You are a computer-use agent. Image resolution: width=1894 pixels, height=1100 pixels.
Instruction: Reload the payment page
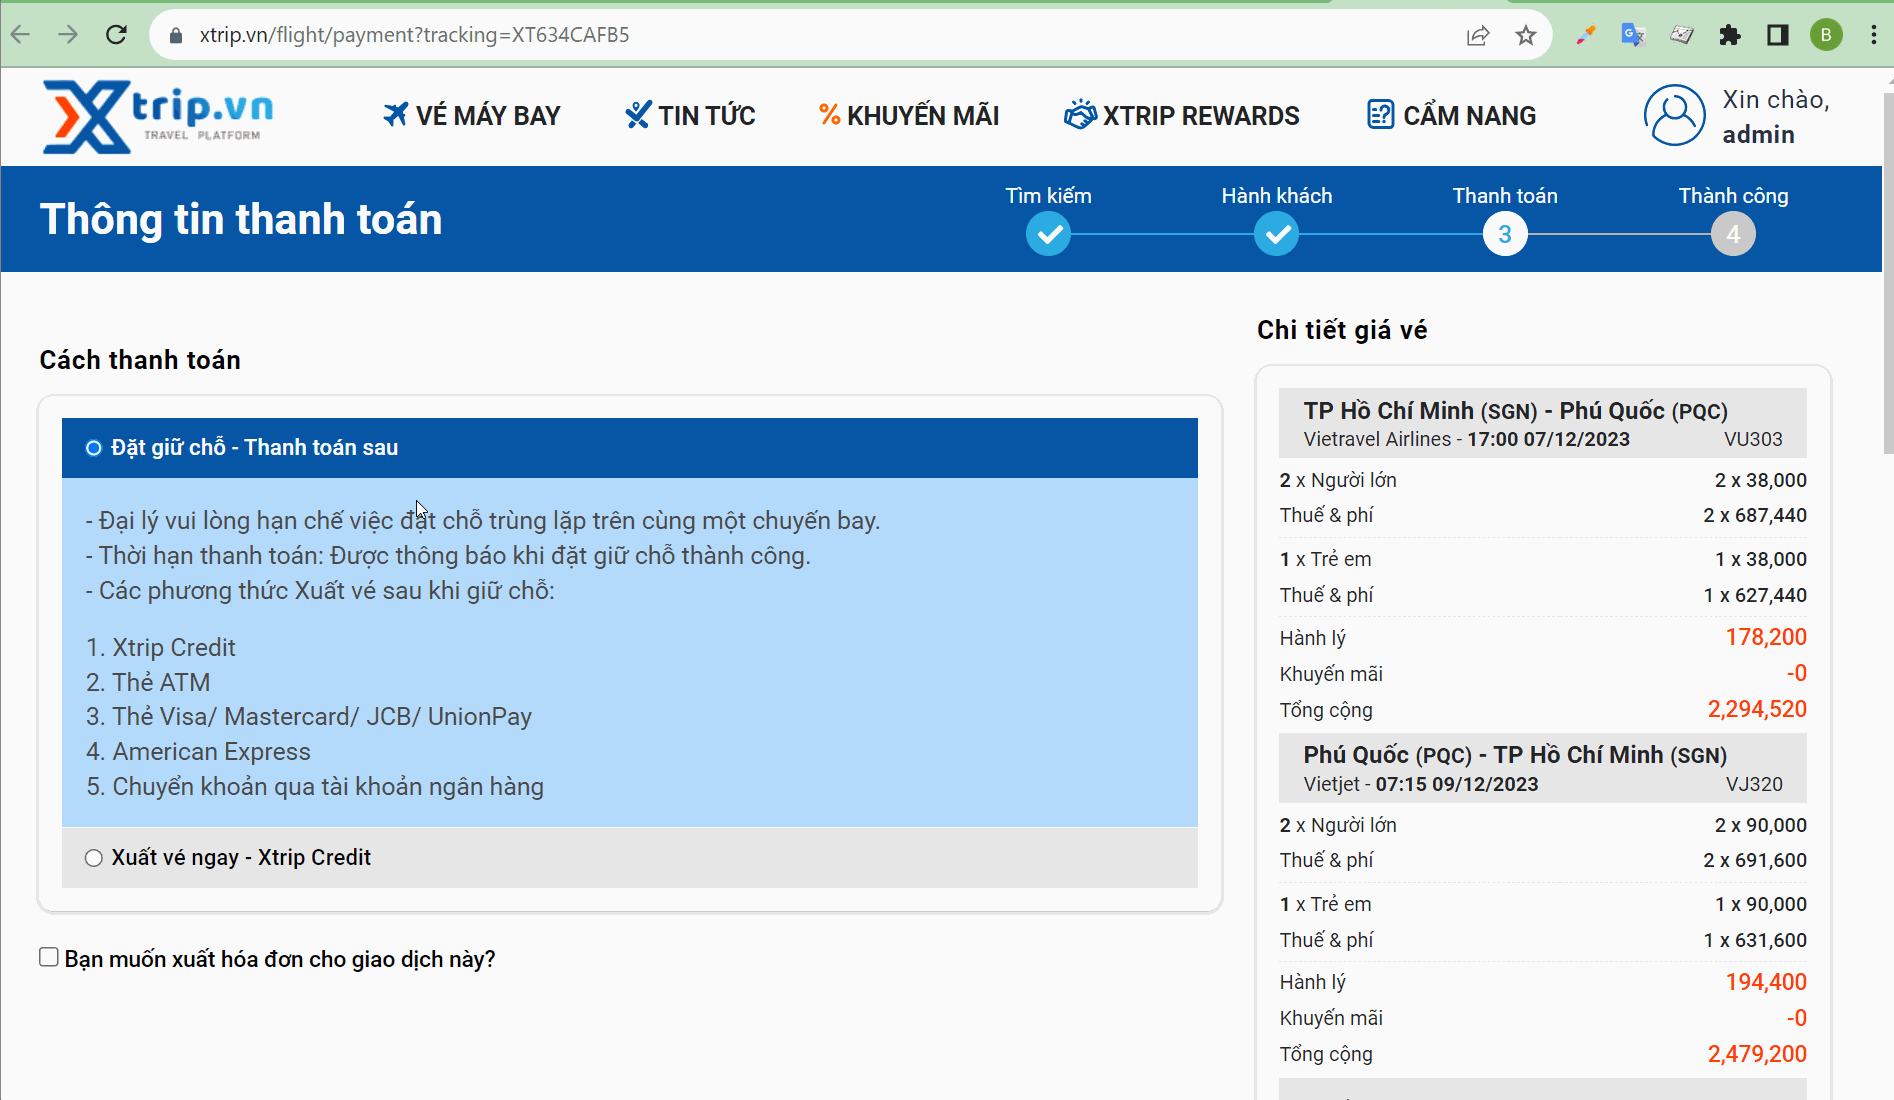(x=117, y=35)
